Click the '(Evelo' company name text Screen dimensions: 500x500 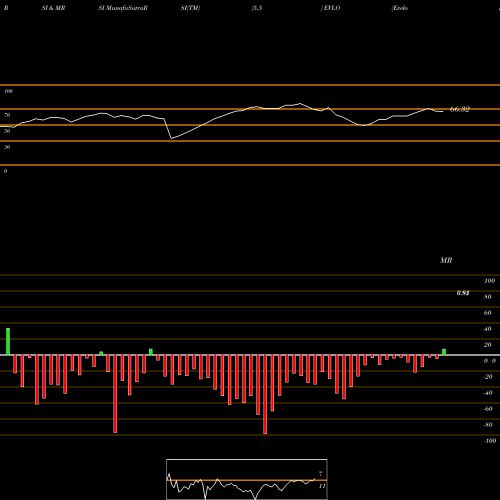[400, 8]
